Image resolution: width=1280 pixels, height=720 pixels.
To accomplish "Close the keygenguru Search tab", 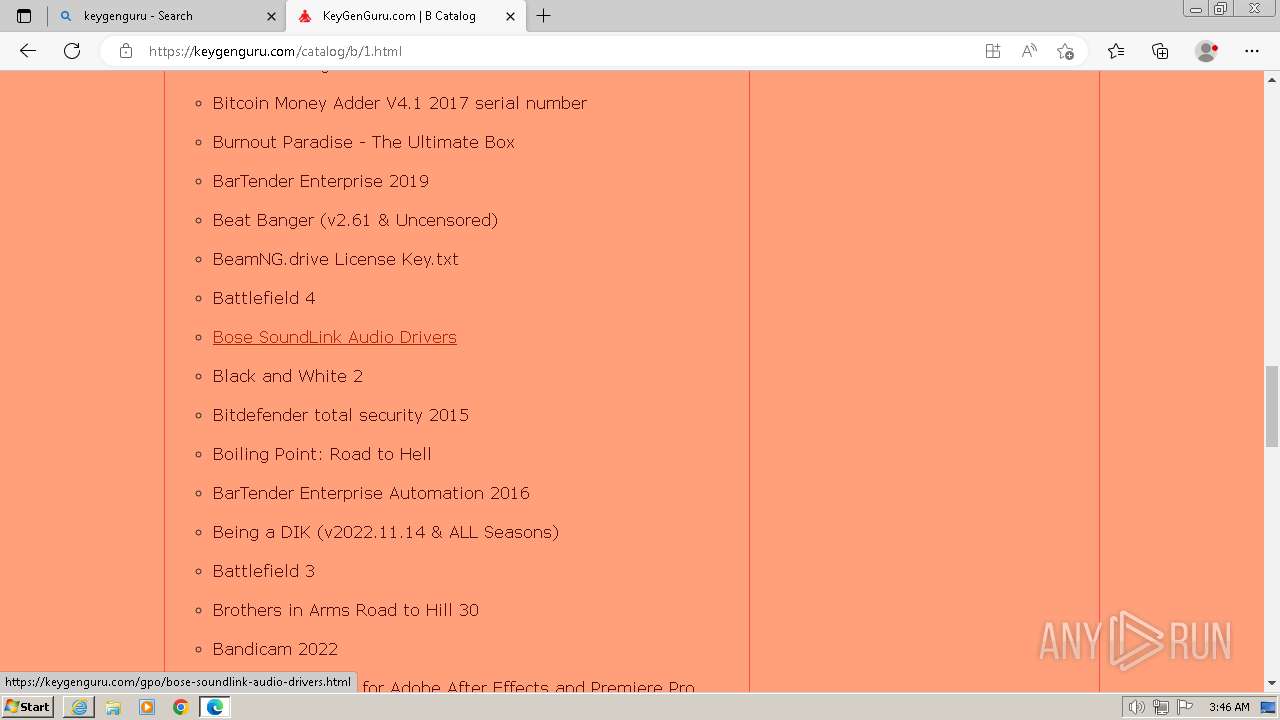I will (271, 16).
